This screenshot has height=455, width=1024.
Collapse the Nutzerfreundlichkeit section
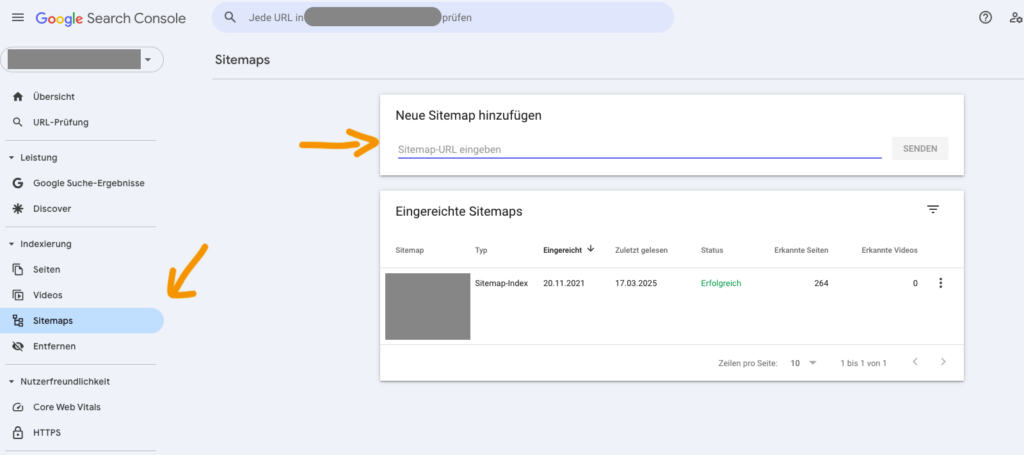pos(11,381)
